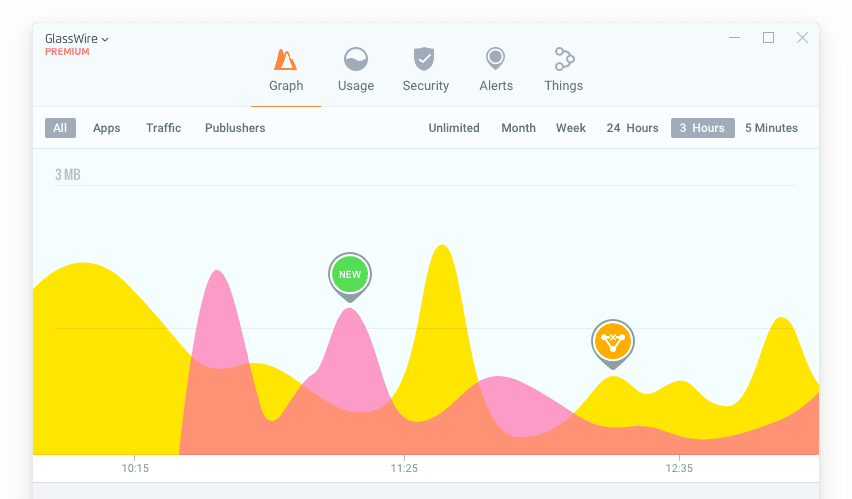Open the Usage view icon
This screenshot has height=499, width=852.
355,58
